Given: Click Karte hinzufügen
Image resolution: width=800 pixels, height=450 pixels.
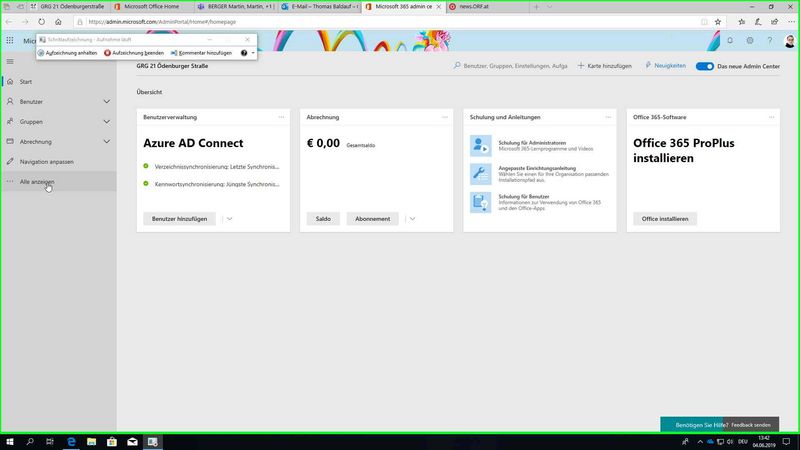Looking at the screenshot, I should [x=605, y=66].
